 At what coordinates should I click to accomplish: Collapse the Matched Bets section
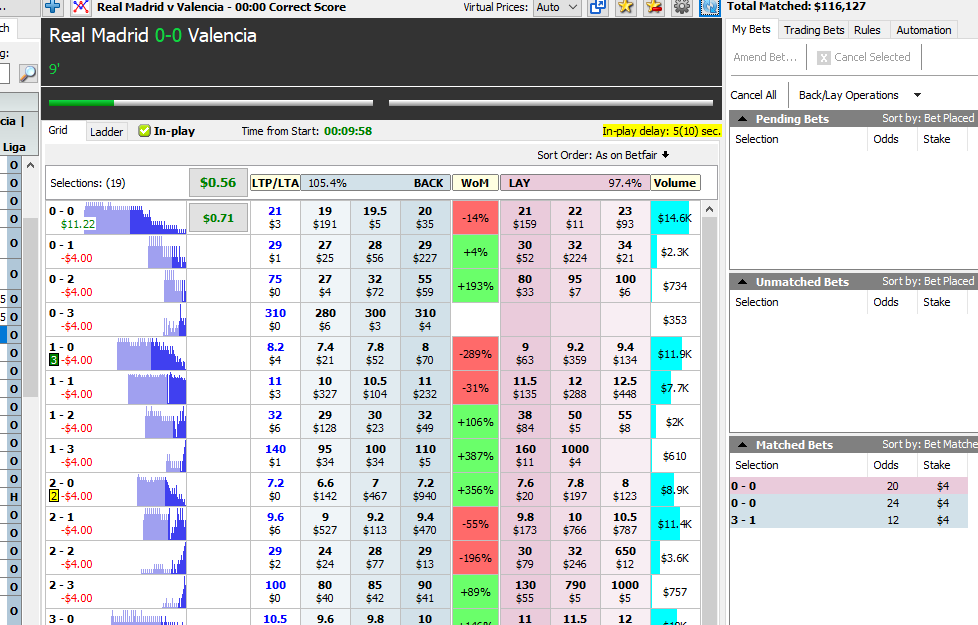coord(742,445)
